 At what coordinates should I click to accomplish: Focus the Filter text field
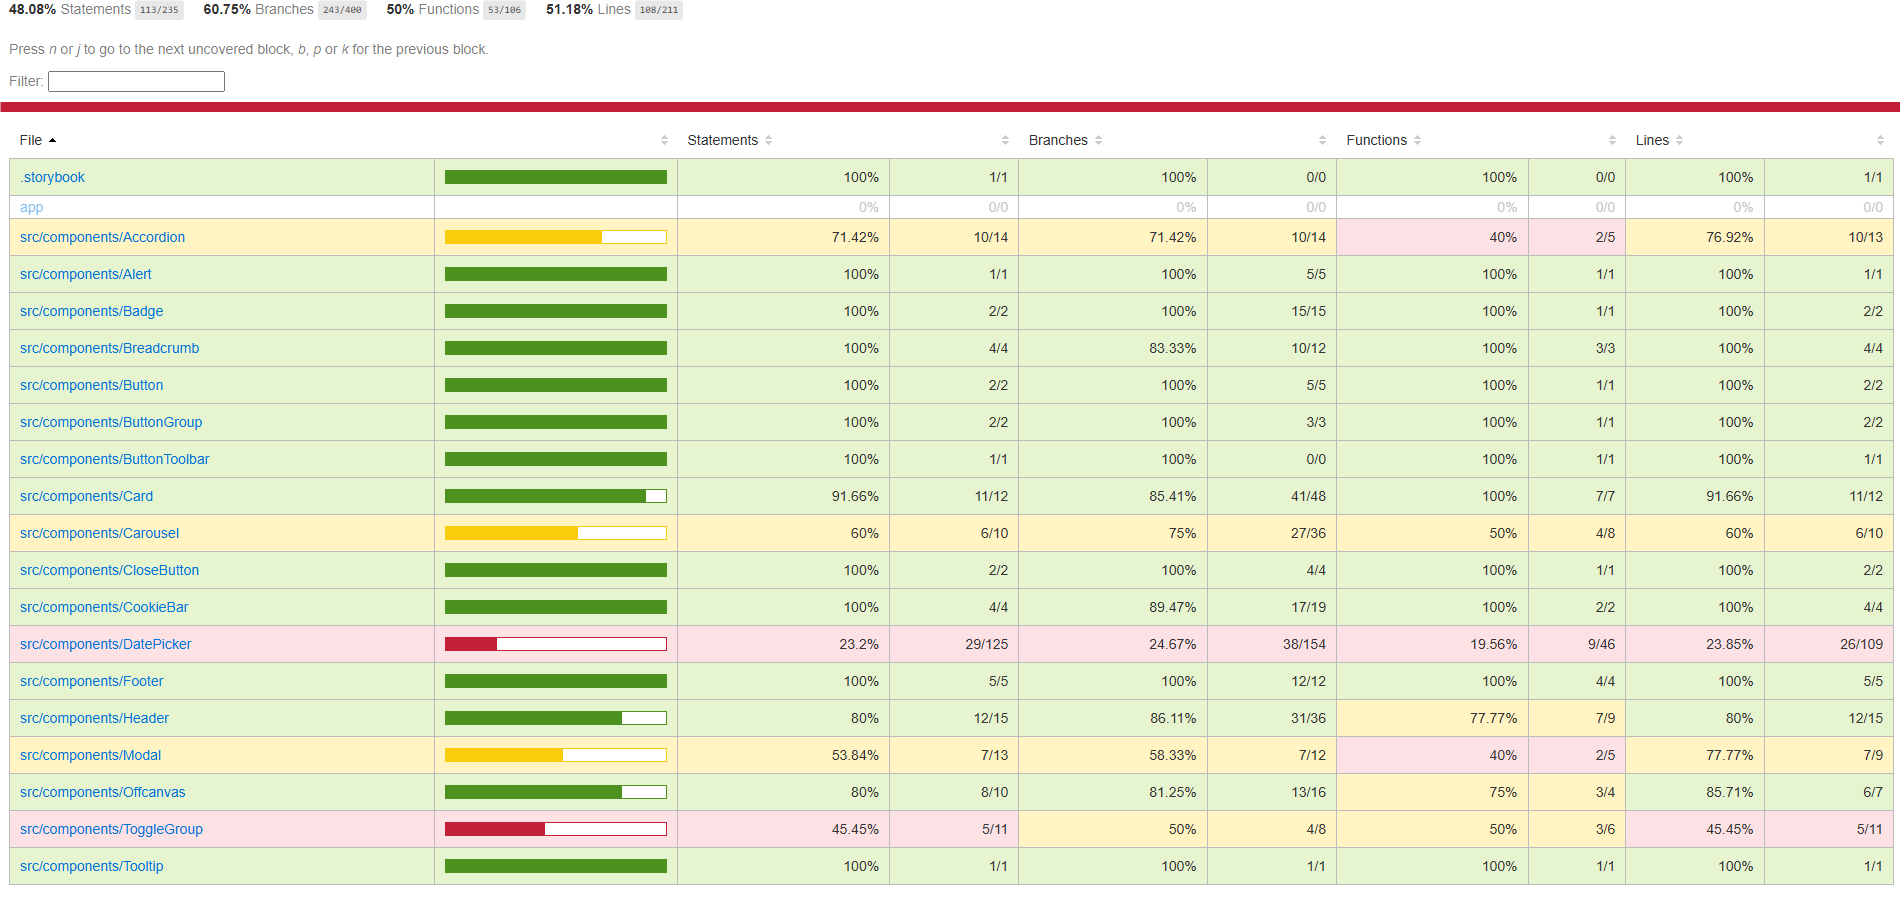(x=136, y=81)
